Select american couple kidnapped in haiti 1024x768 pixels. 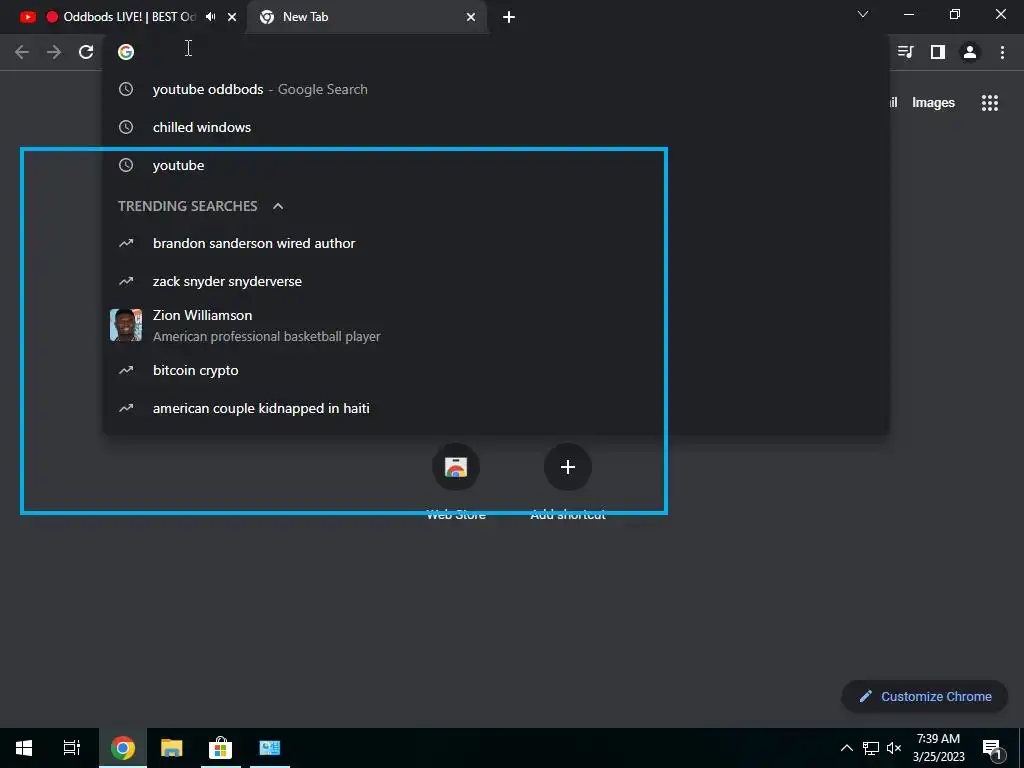(x=496, y=408)
